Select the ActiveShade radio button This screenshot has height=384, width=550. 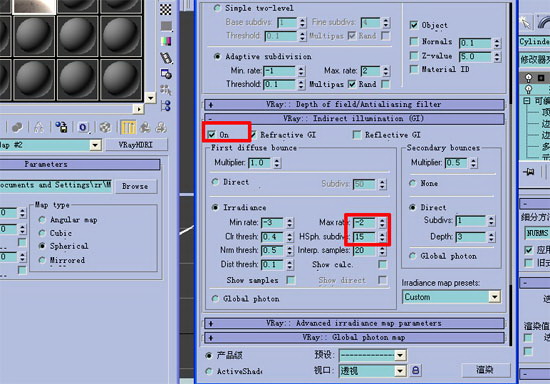tap(209, 371)
